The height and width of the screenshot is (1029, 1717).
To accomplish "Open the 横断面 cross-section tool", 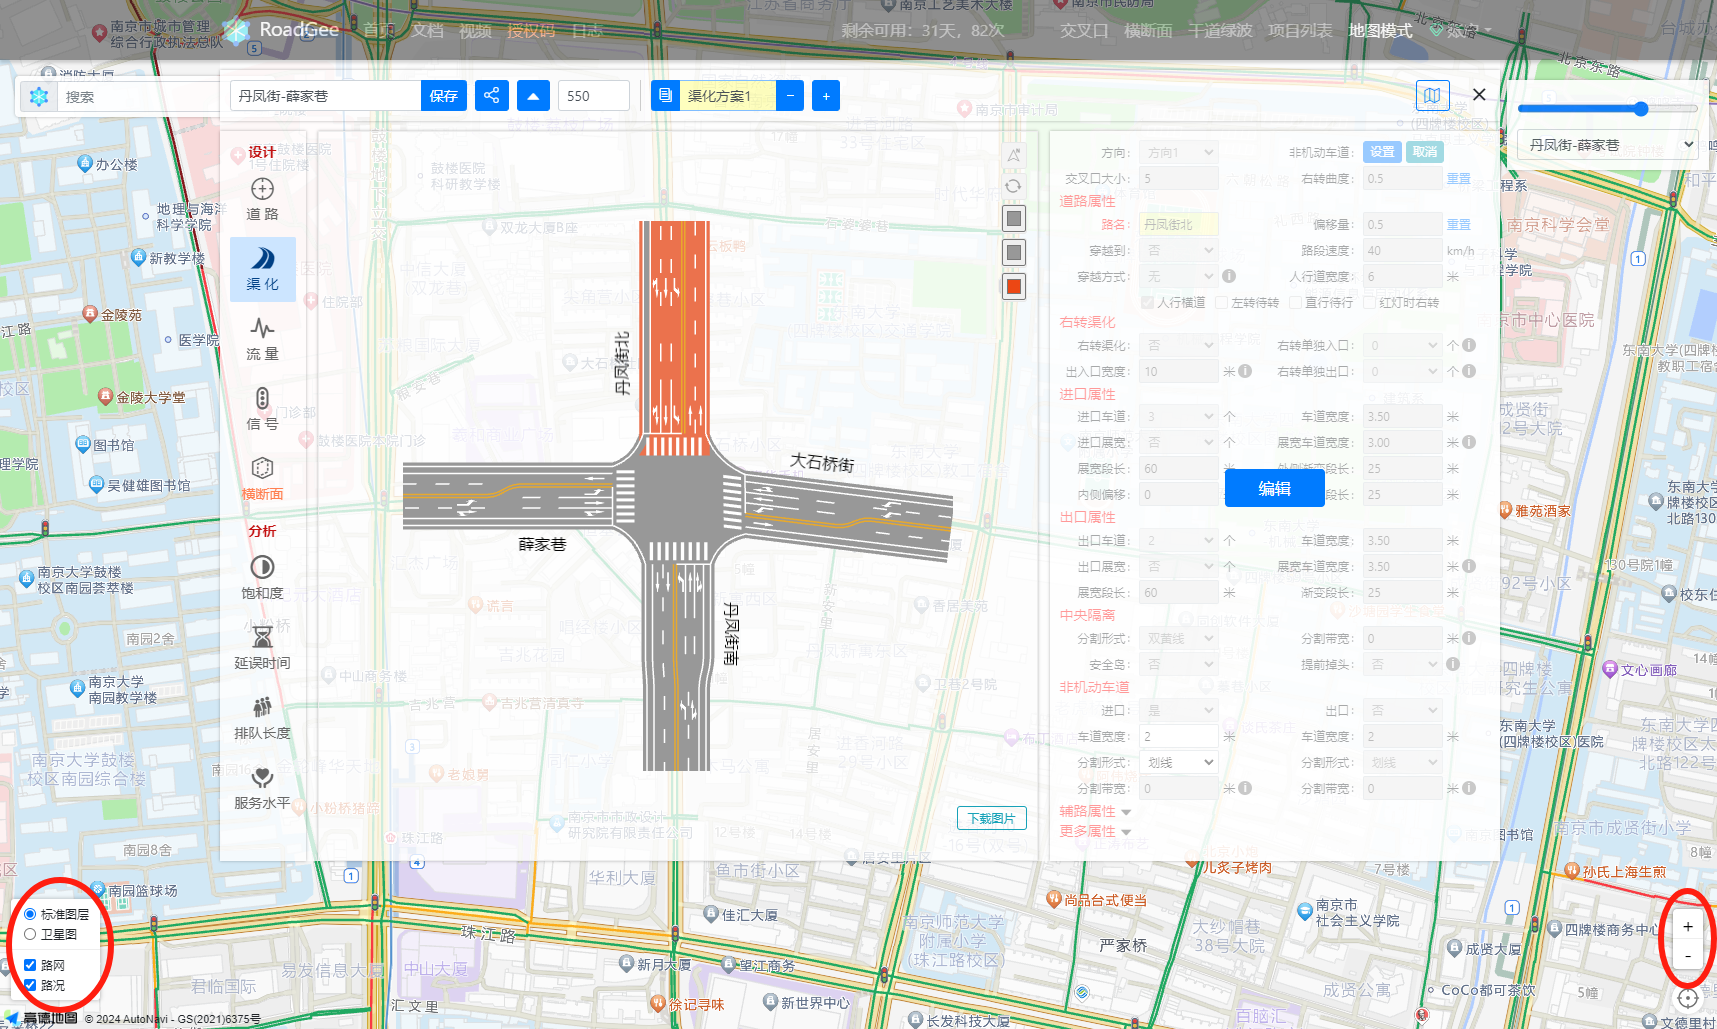I will [x=262, y=479].
